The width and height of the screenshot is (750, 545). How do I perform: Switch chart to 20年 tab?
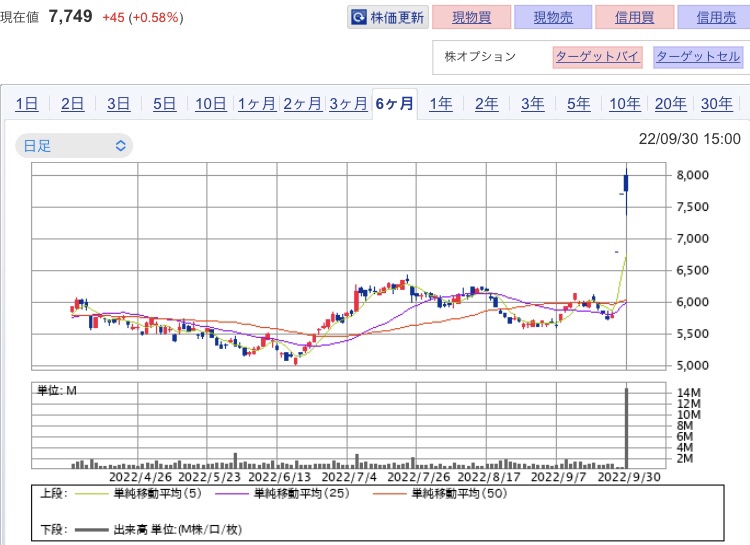[671, 103]
